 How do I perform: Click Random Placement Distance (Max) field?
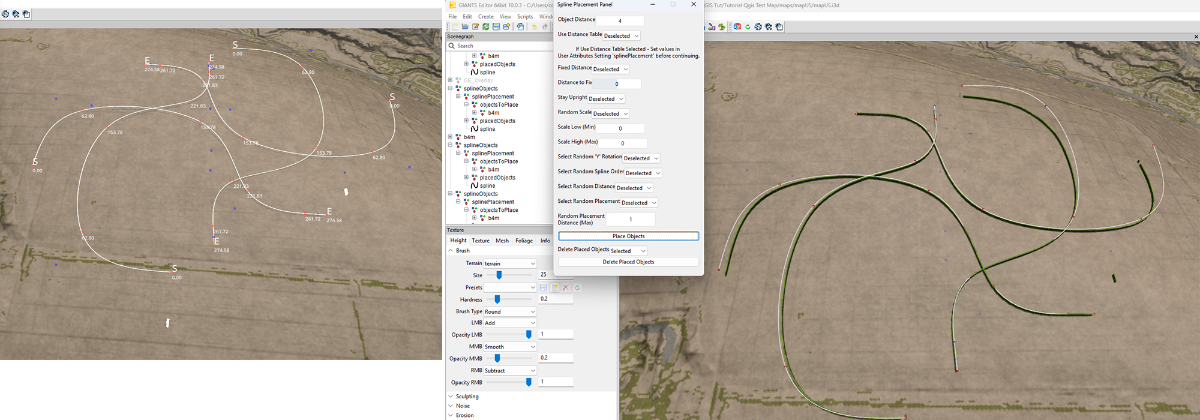click(630, 218)
